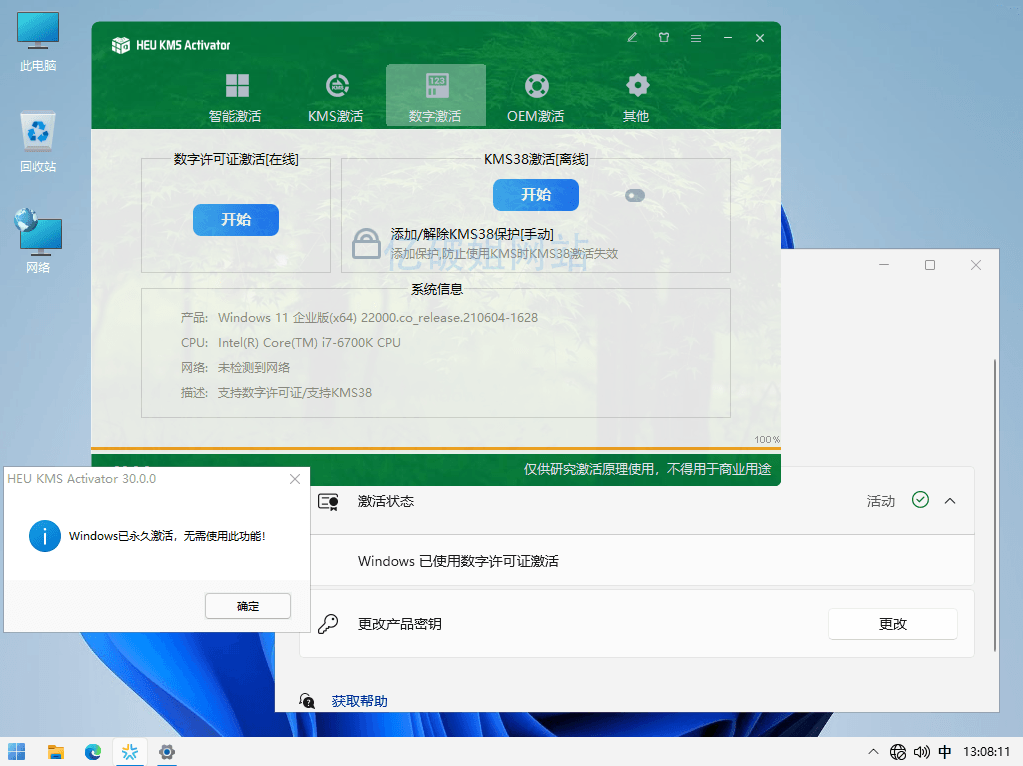Click the volume speaker tray icon
The image size is (1023, 766).
[x=921, y=752]
